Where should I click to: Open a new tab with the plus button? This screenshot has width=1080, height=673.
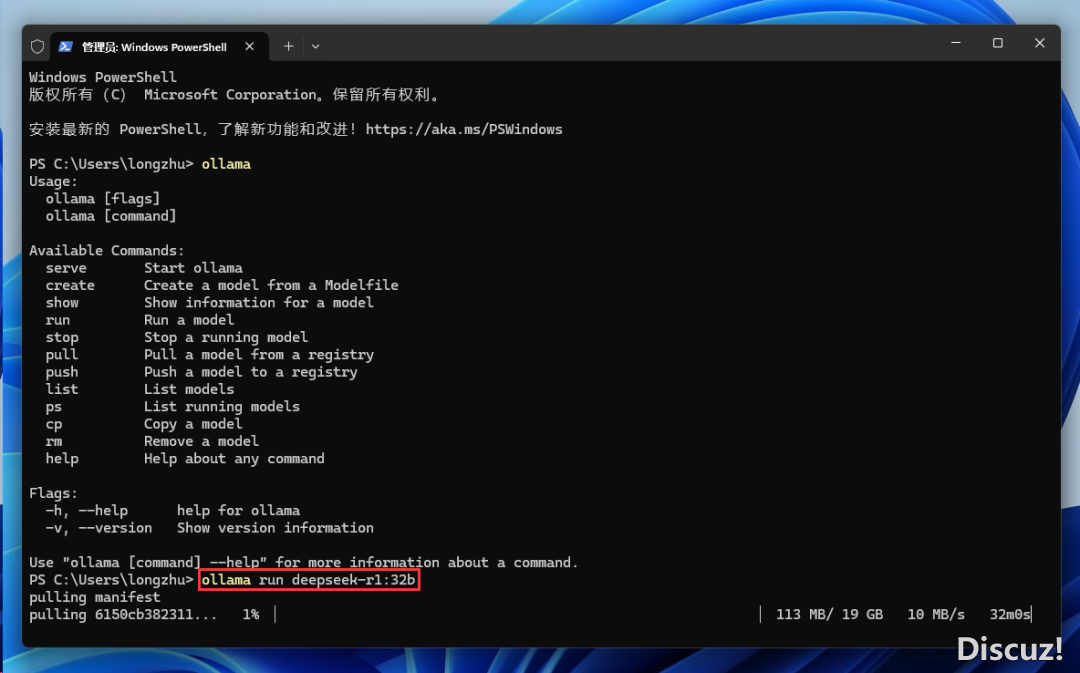(x=288, y=46)
